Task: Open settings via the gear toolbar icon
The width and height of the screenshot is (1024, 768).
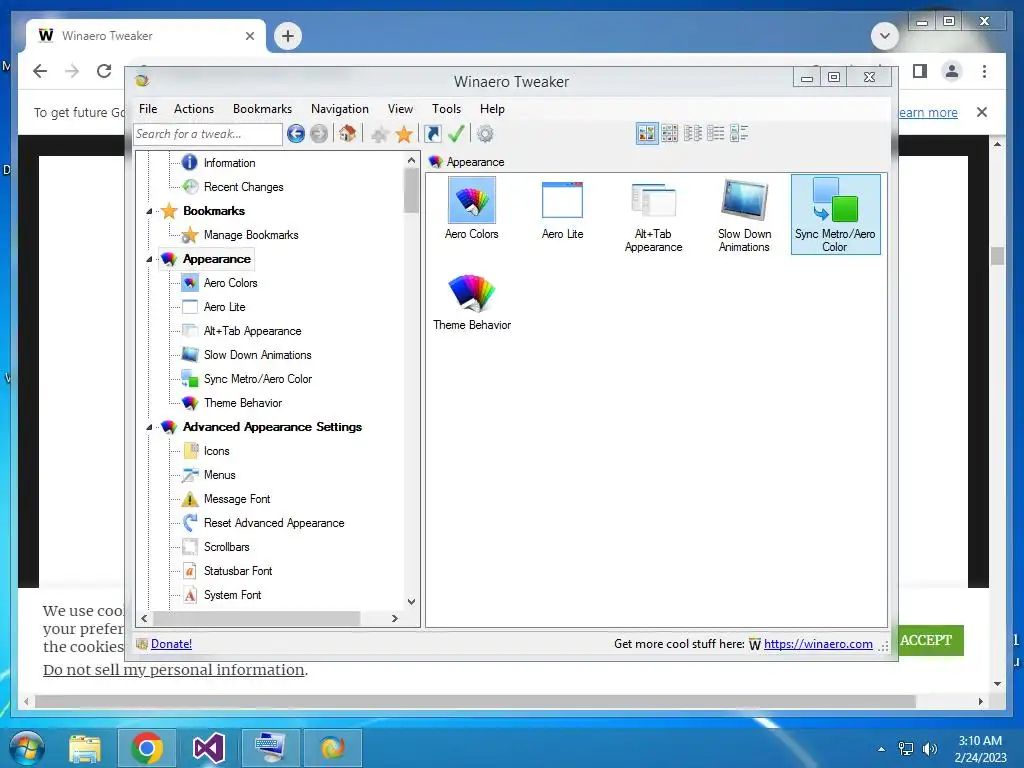Action: (x=485, y=134)
